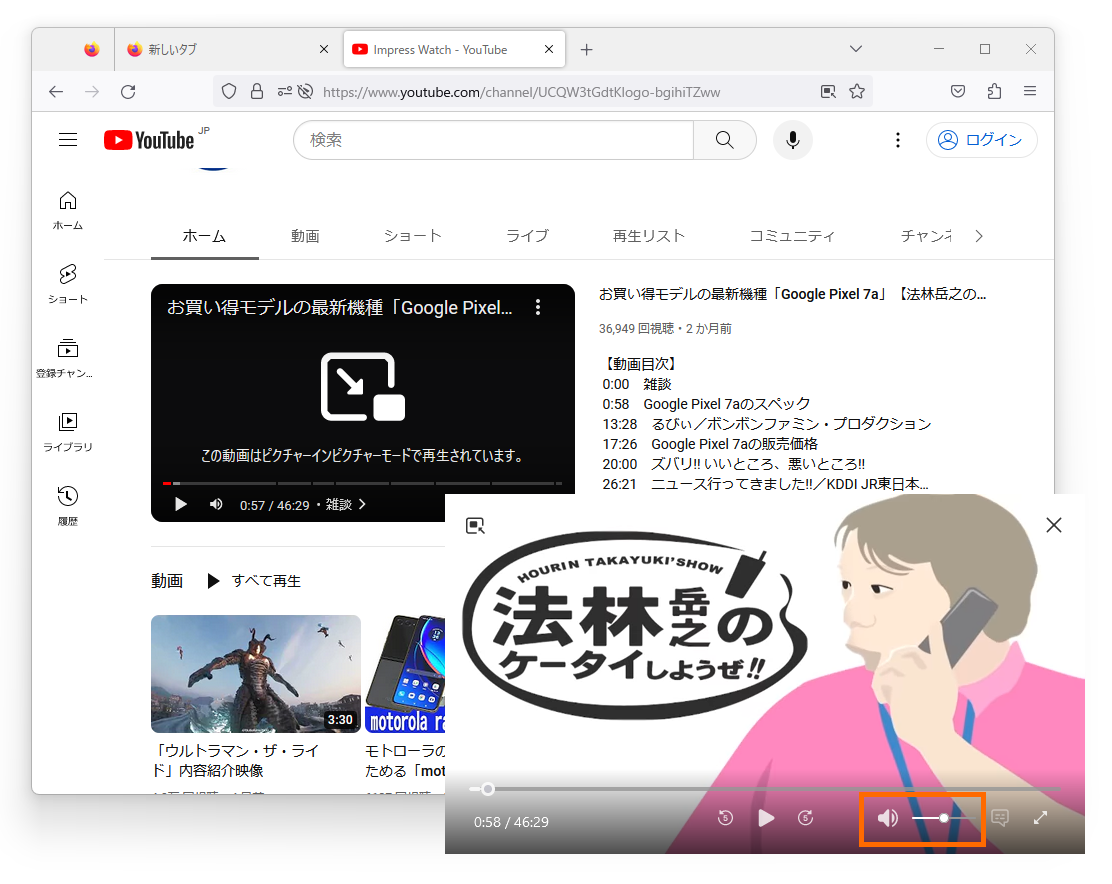Open ライブラリ from the sidebar

pyautogui.click(x=67, y=430)
